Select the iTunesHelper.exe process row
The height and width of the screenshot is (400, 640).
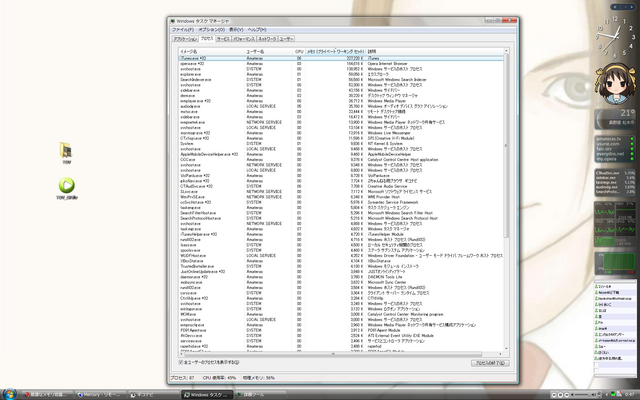coord(341,234)
